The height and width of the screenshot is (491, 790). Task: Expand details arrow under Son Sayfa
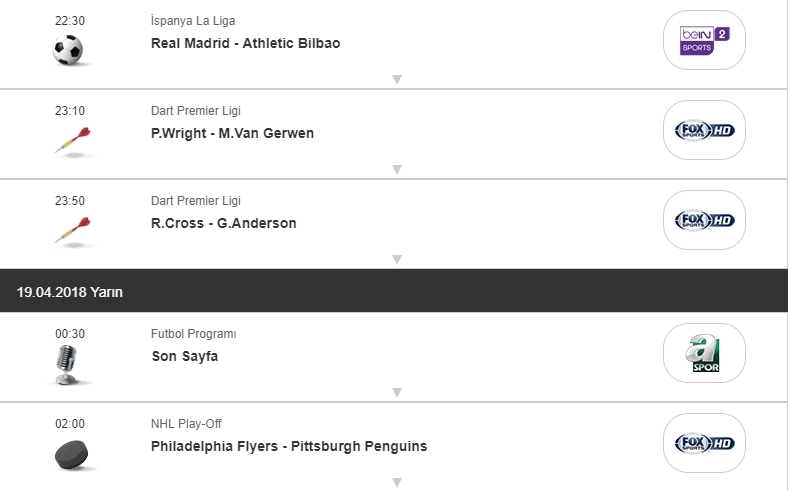[396, 392]
